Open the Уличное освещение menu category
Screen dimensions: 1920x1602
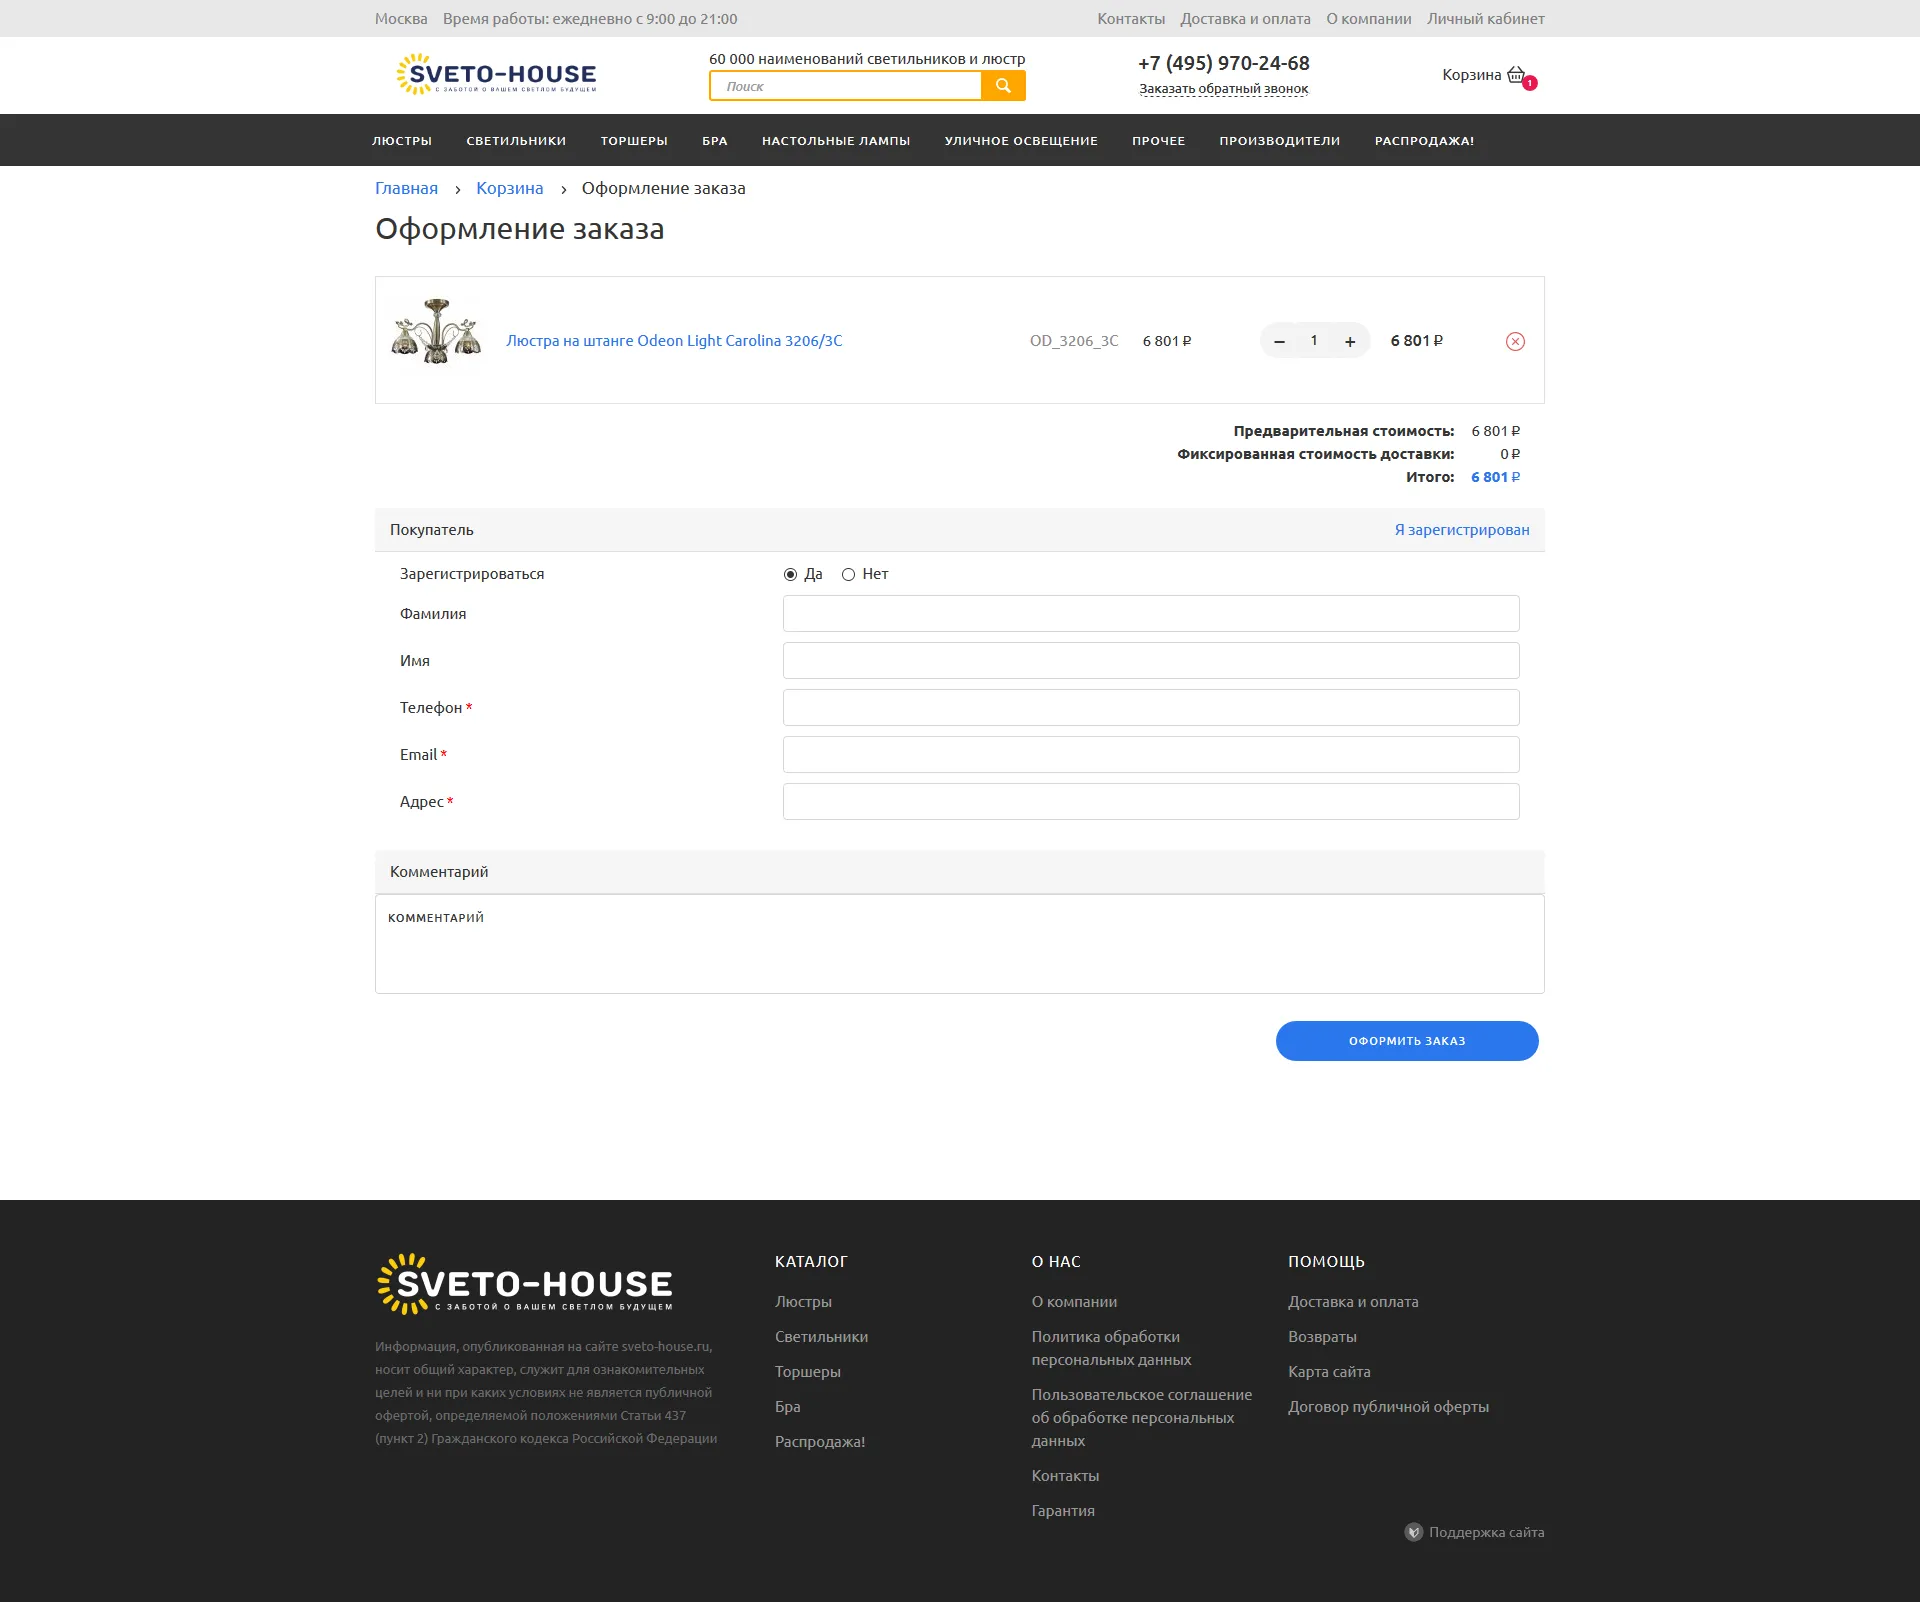[x=1020, y=141]
